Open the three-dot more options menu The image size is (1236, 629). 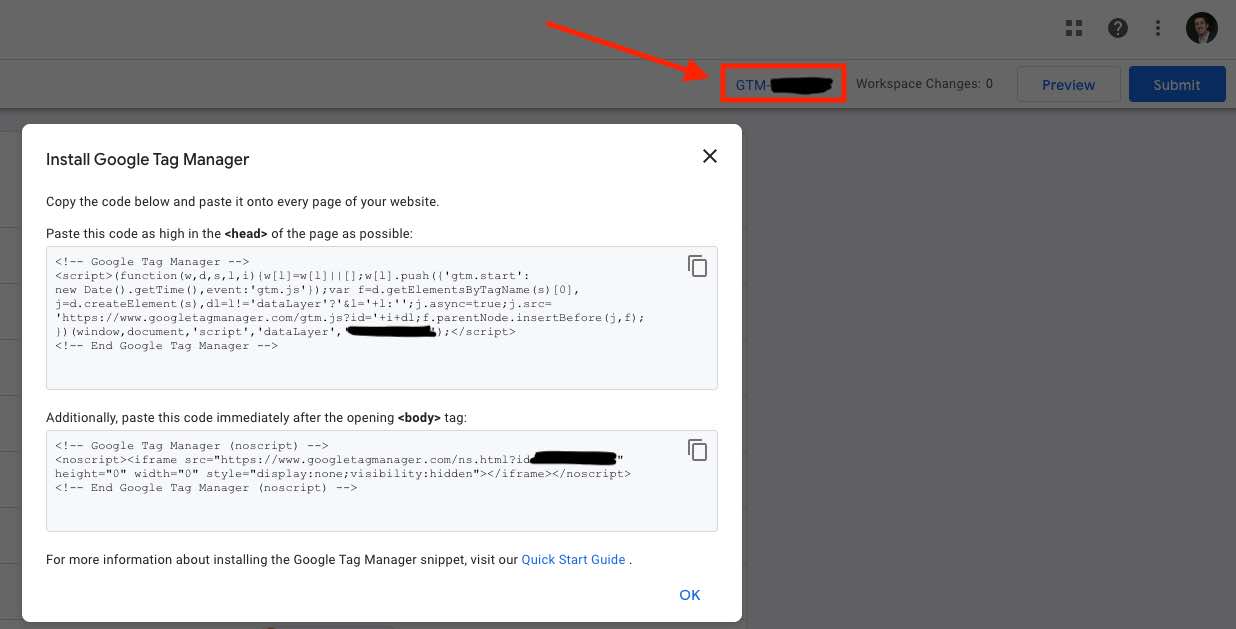[1158, 28]
